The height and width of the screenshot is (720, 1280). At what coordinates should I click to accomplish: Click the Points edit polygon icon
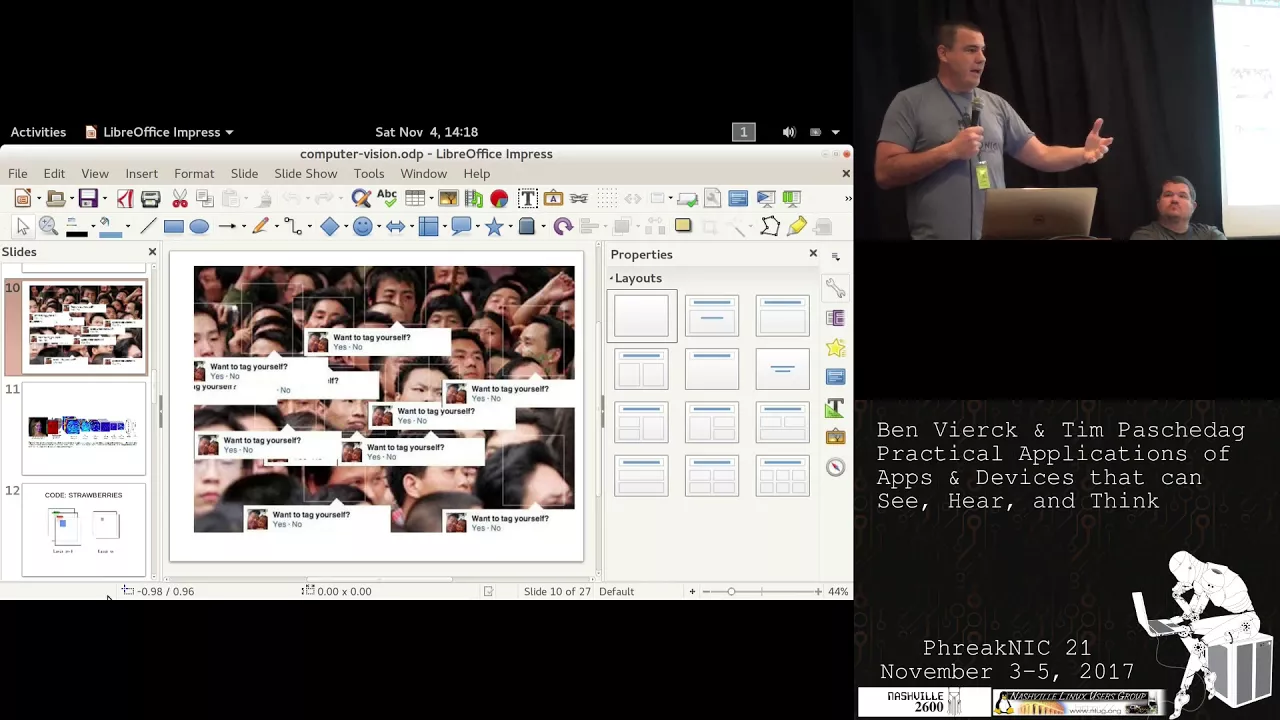pos(770,227)
